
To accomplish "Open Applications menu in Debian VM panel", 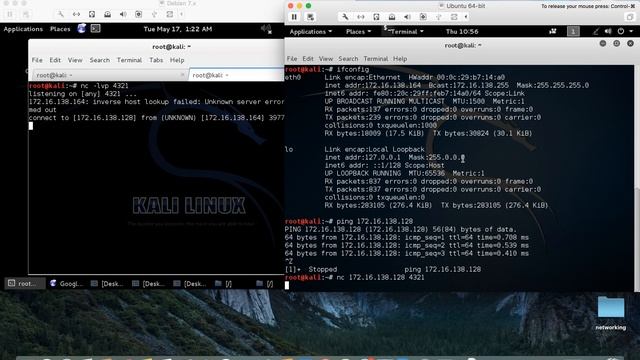I will point(23,29).
